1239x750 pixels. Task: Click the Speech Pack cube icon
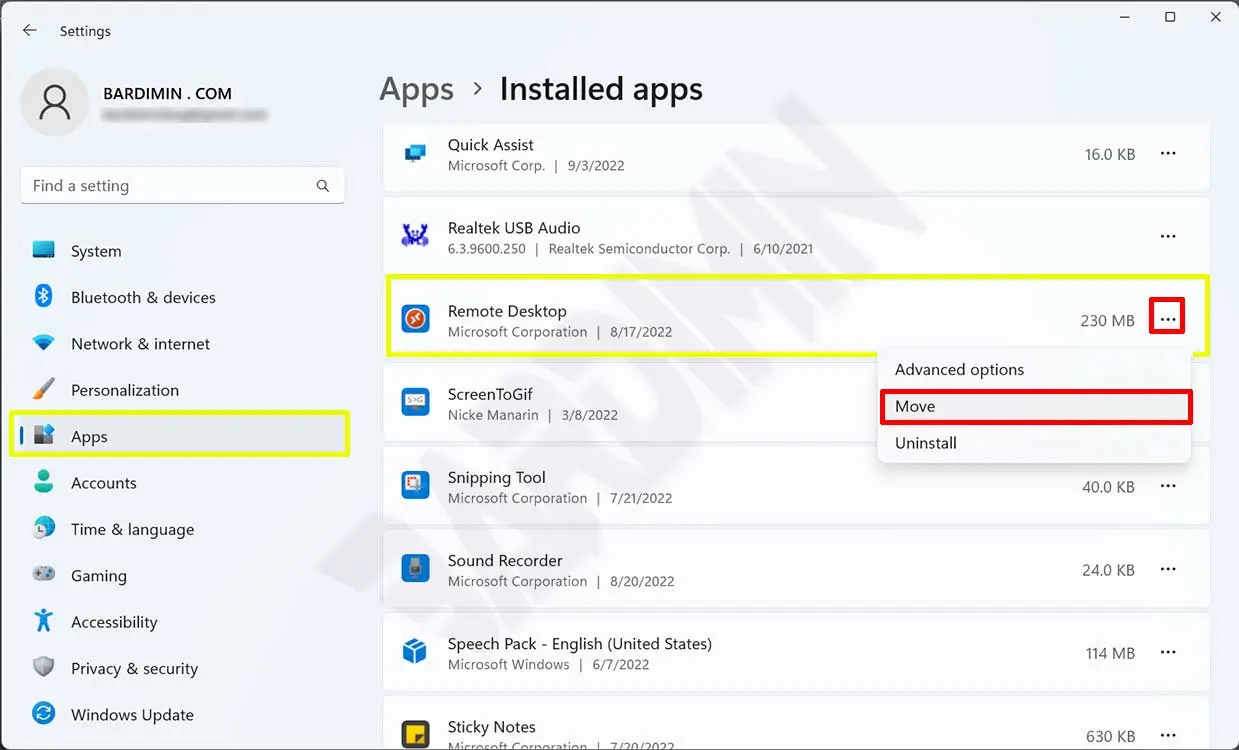[415, 652]
